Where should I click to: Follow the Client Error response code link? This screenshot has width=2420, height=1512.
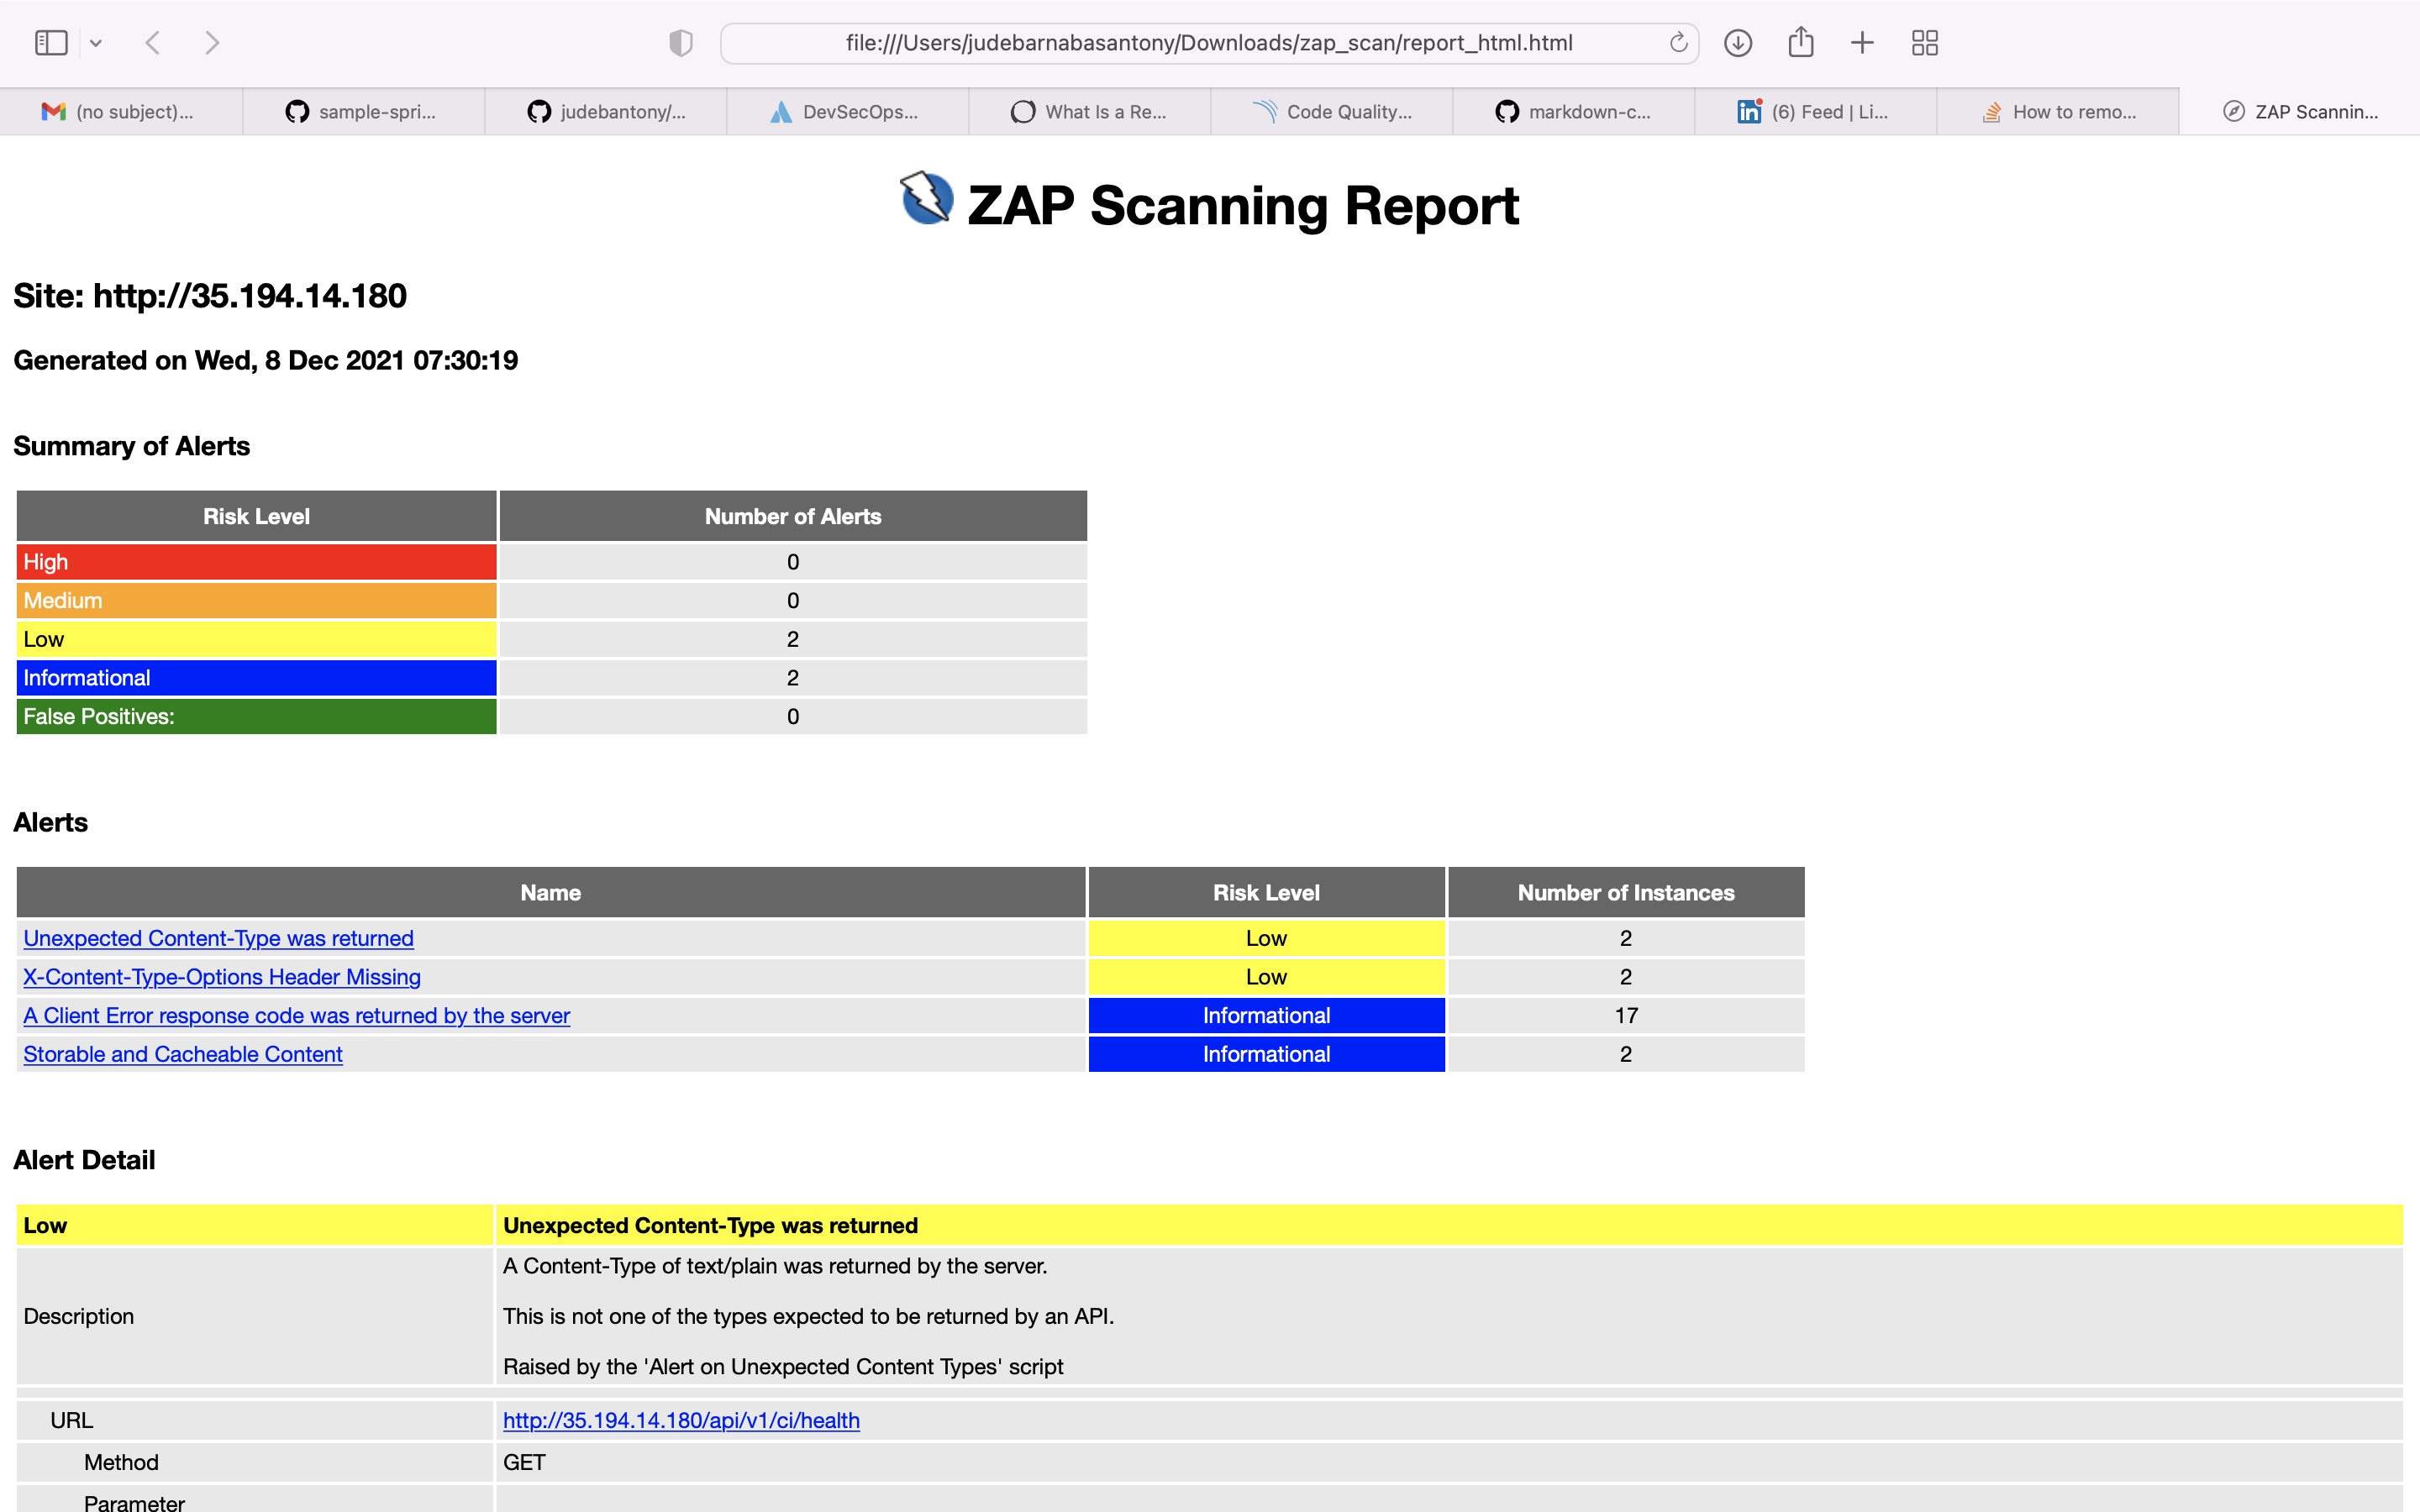click(x=296, y=1015)
